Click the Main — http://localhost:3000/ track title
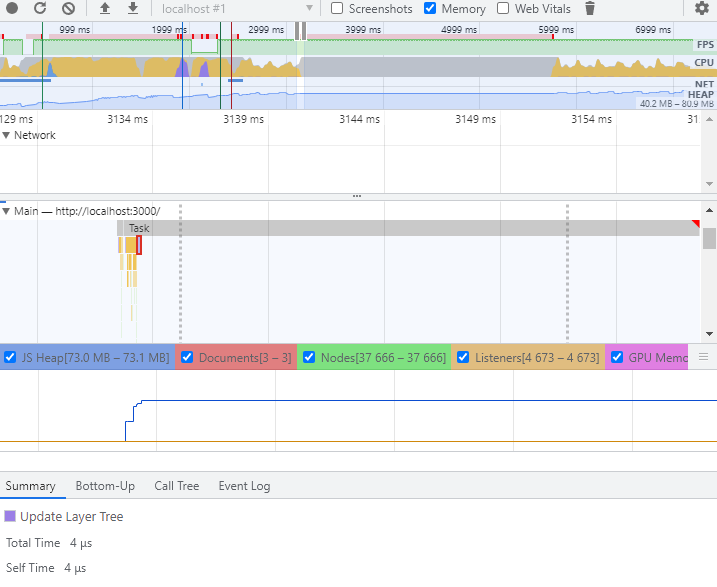Image resolution: width=717 pixels, height=587 pixels. [x=87, y=211]
